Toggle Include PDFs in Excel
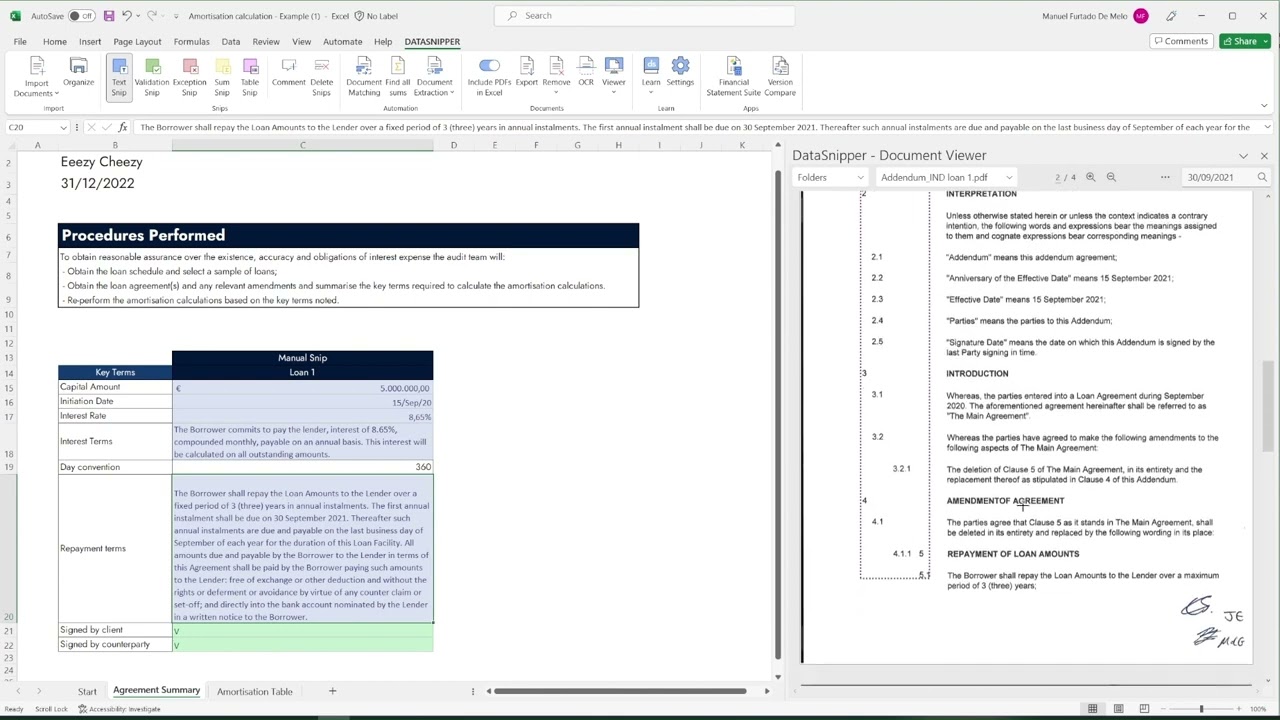The height and width of the screenshot is (720, 1280). pyautogui.click(x=489, y=77)
